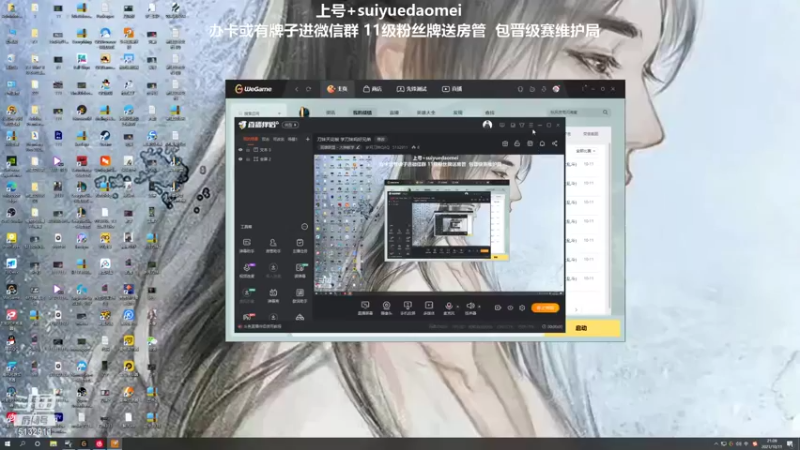Mute the speaker output in streaming tool
Screen dimensions: 800x450
[x=470, y=307]
